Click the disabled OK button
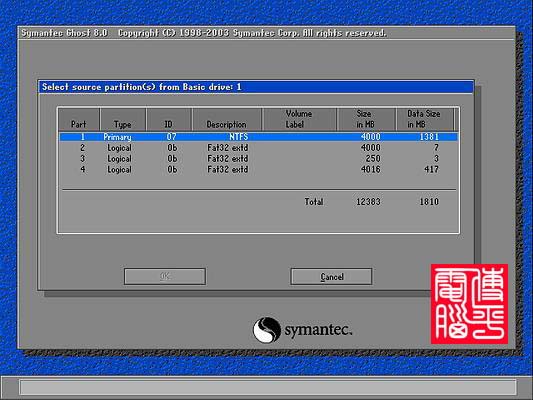Image resolution: width=533 pixels, height=400 pixels. coord(165,276)
